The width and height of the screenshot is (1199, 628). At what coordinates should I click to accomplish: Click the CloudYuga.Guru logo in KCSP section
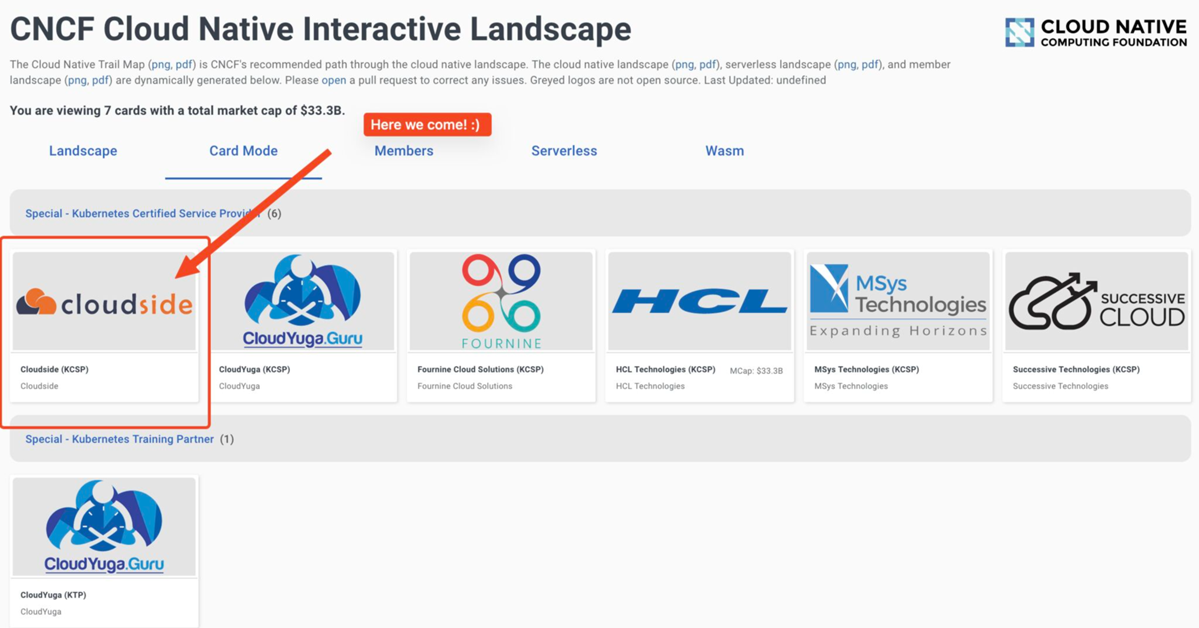[303, 302]
